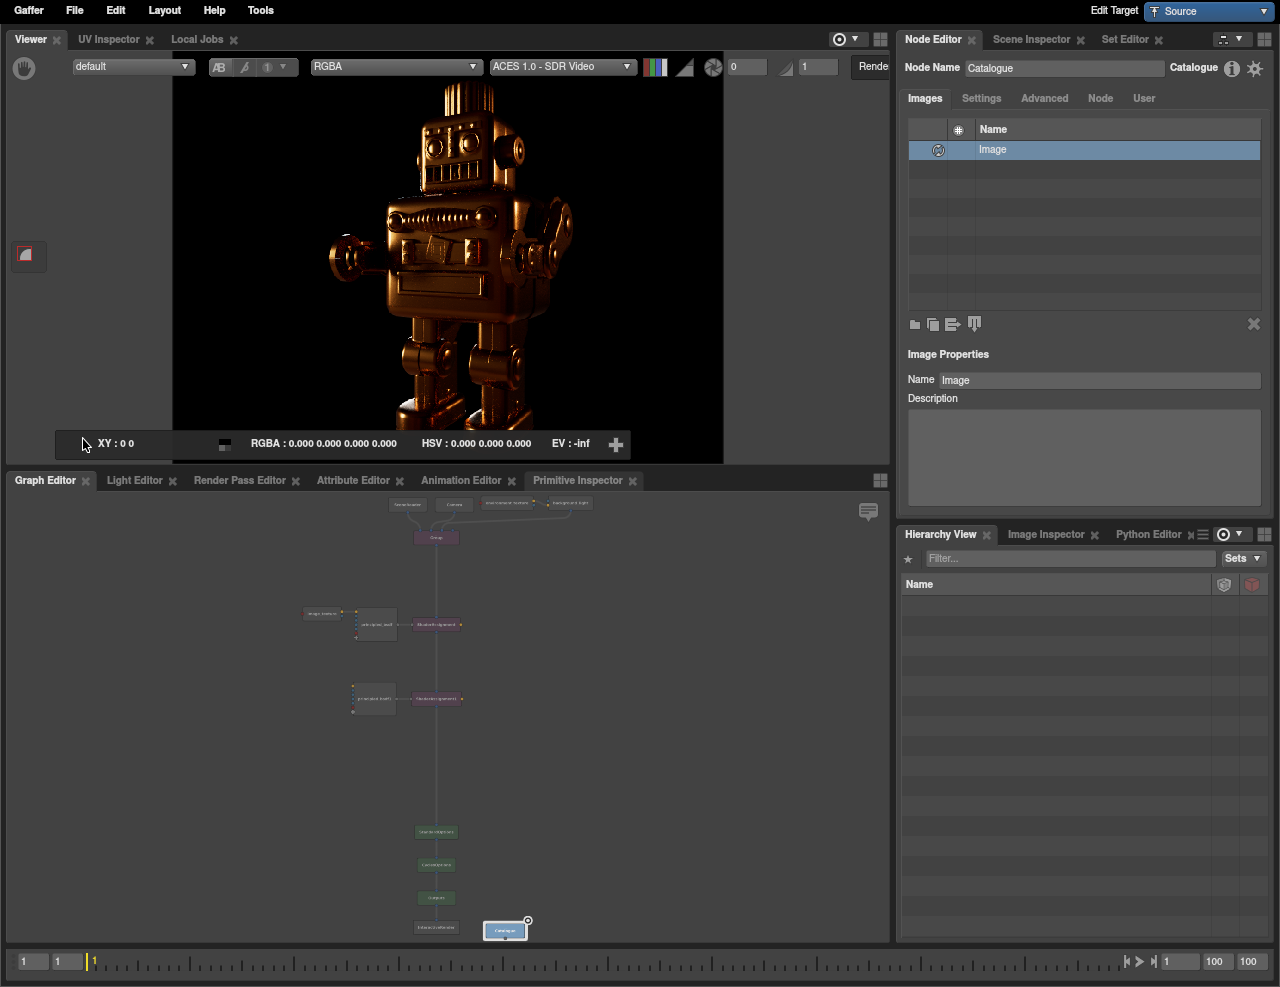Close the Primitive Inspector tab
This screenshot has height=987, width=1280.
click(x=633, y=481)
